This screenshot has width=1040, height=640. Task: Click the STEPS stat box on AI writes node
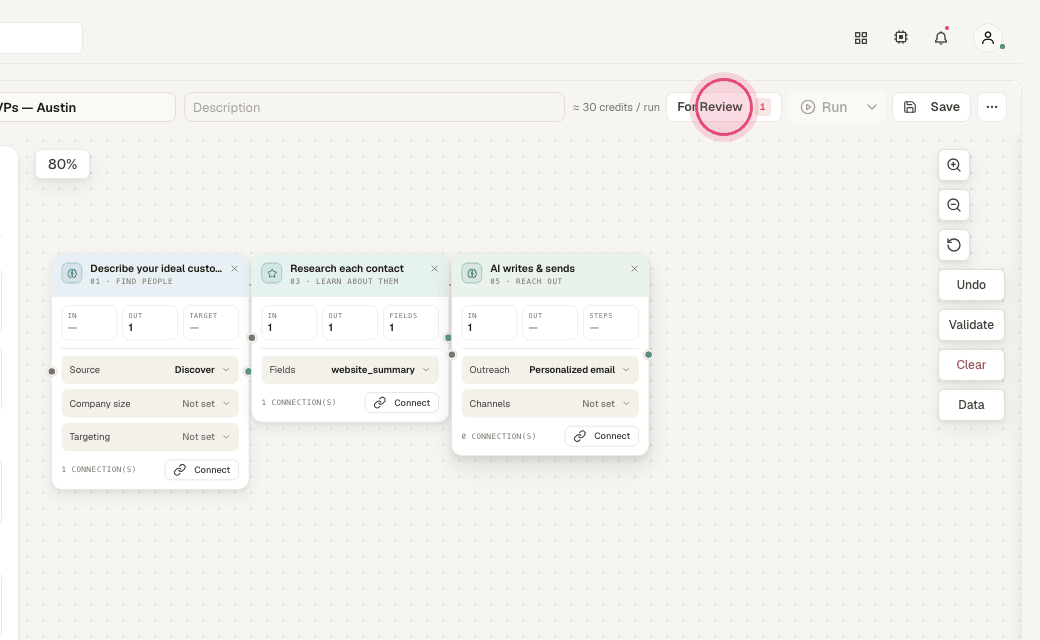611,322
